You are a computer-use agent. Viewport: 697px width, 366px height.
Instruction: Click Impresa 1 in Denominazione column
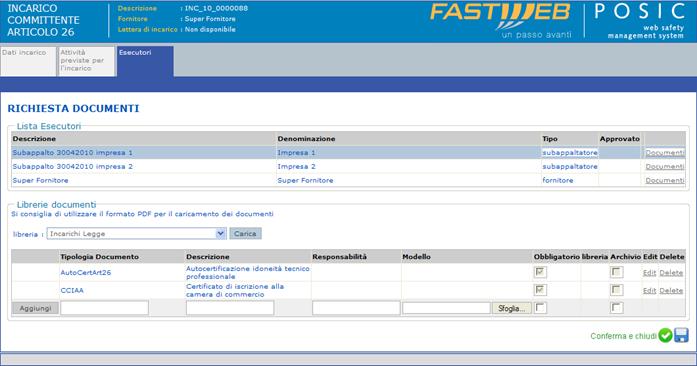coord(296,153)
